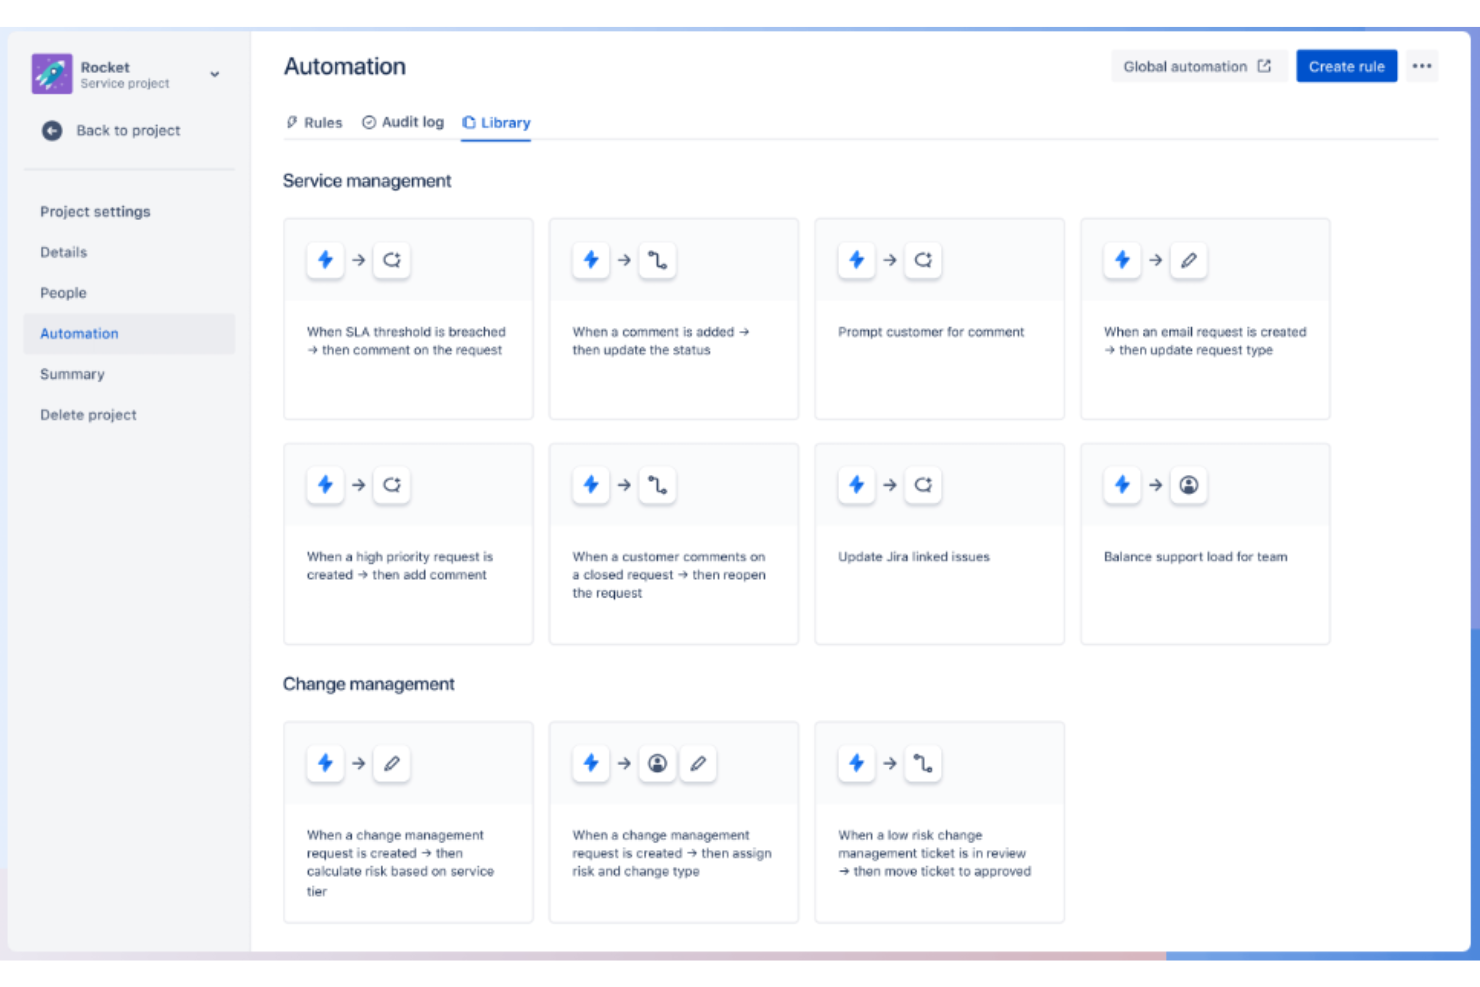Viewport: 1480px width, 987px height.
Task: Expand the Rocket project switcher chevron
Action: click(213, 73)
